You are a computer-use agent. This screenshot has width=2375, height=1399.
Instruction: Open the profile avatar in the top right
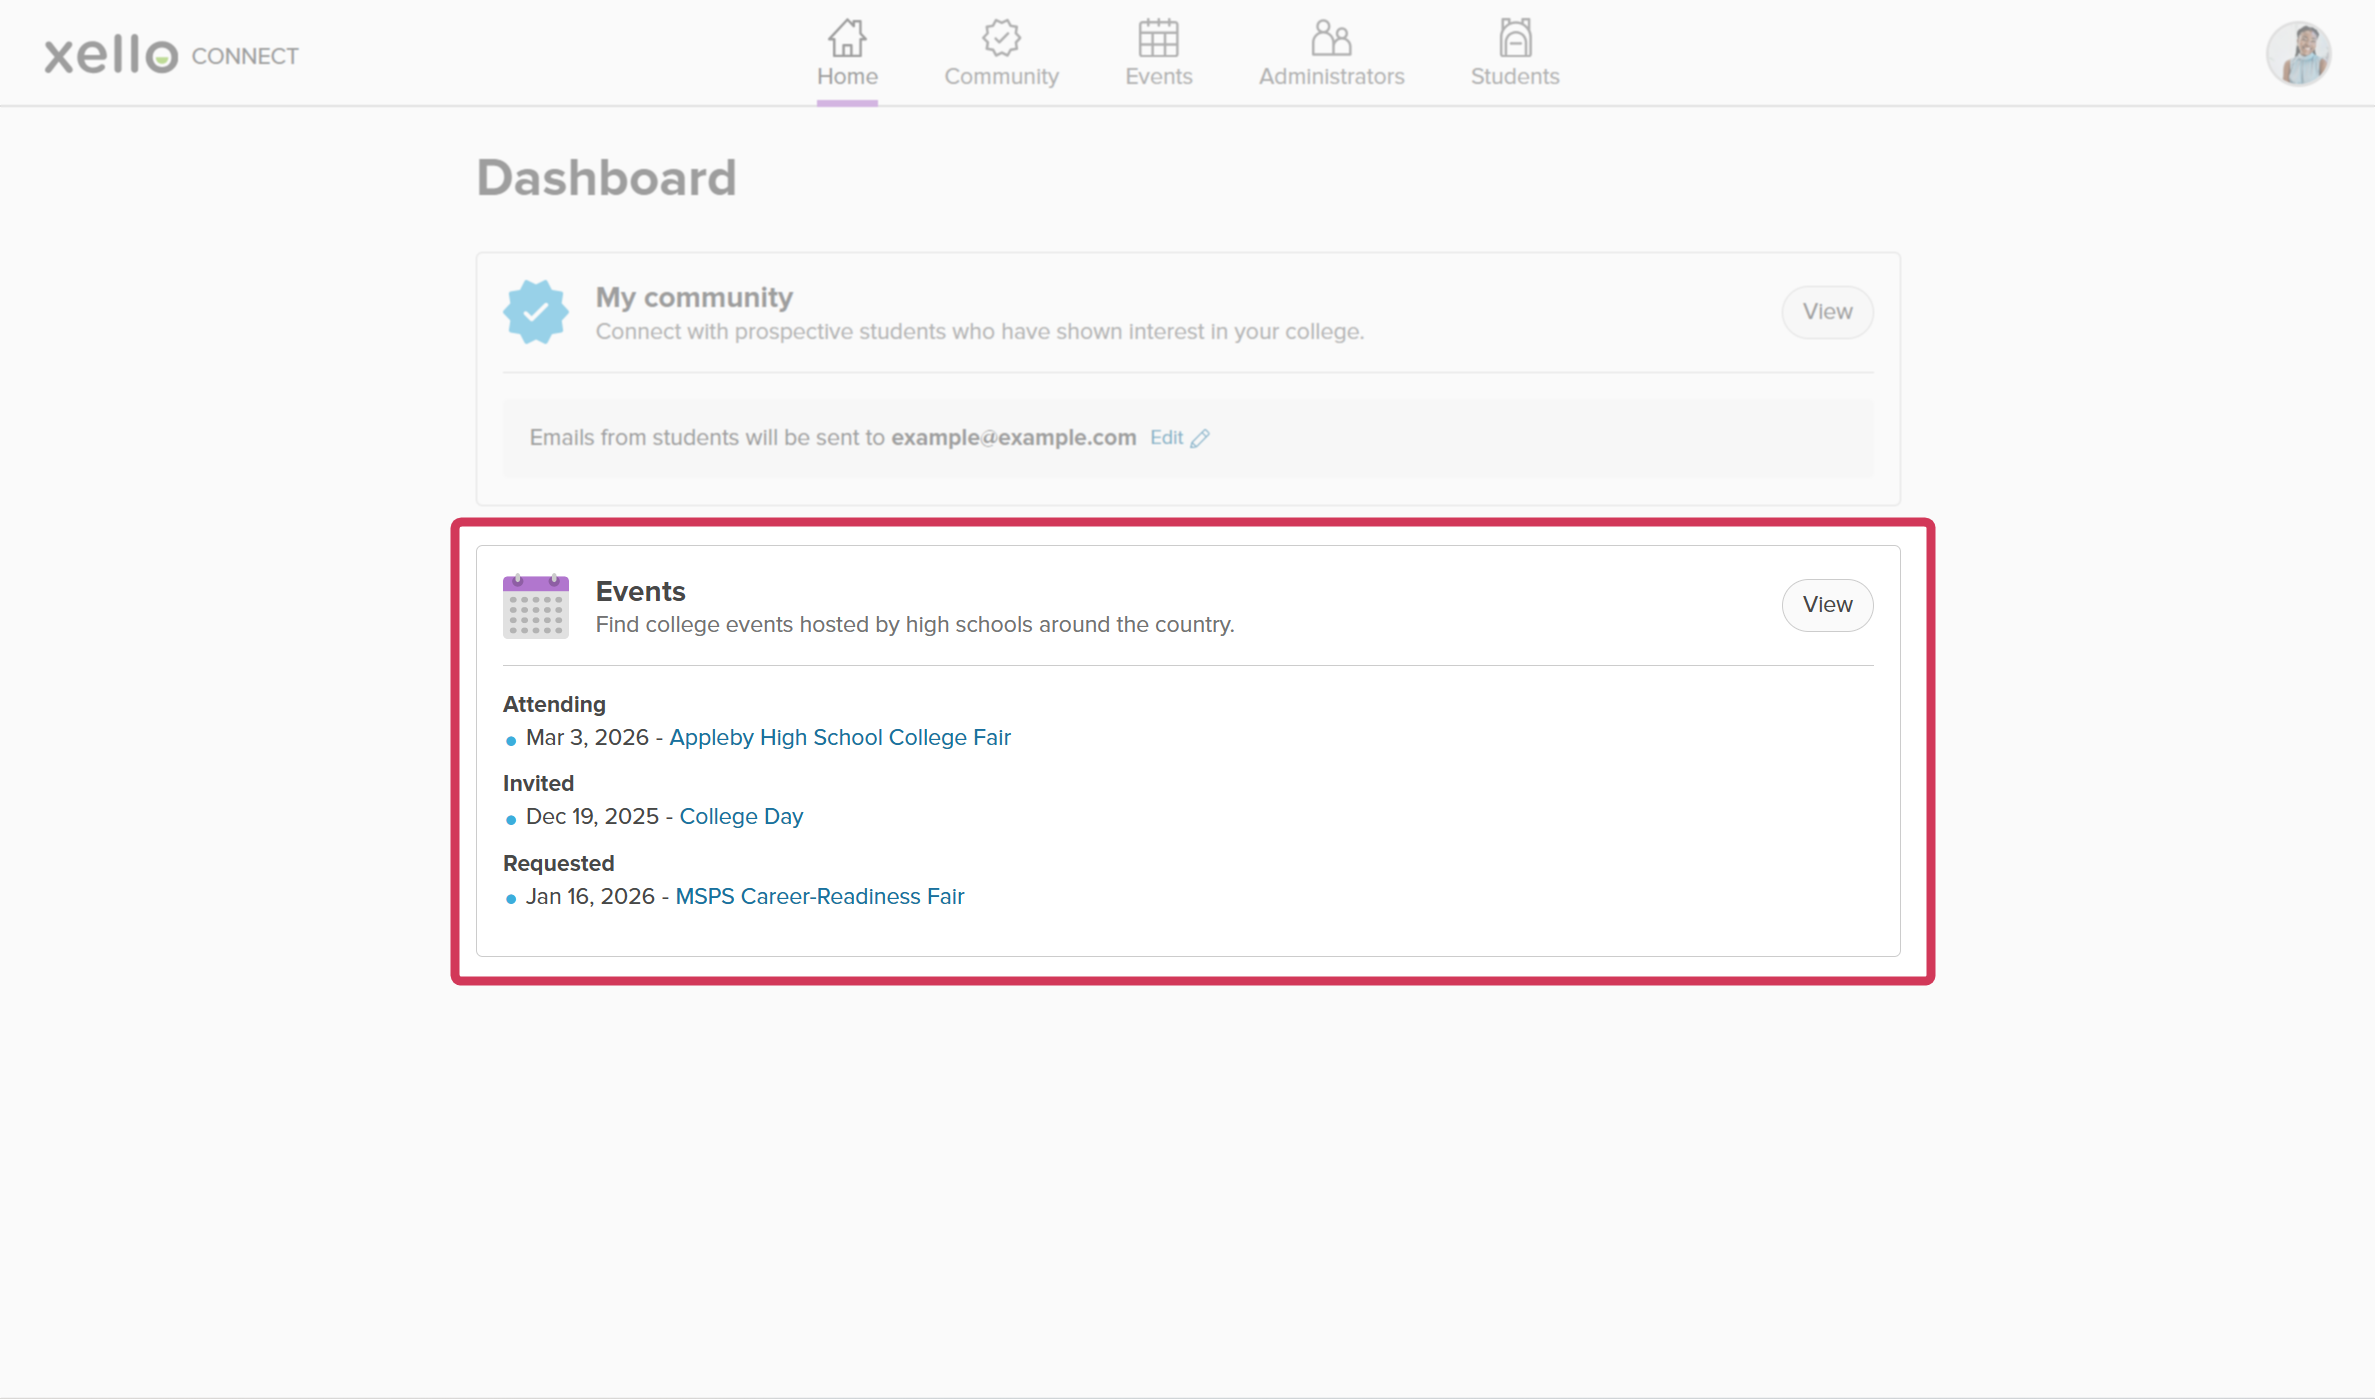tap(2298, 53)
